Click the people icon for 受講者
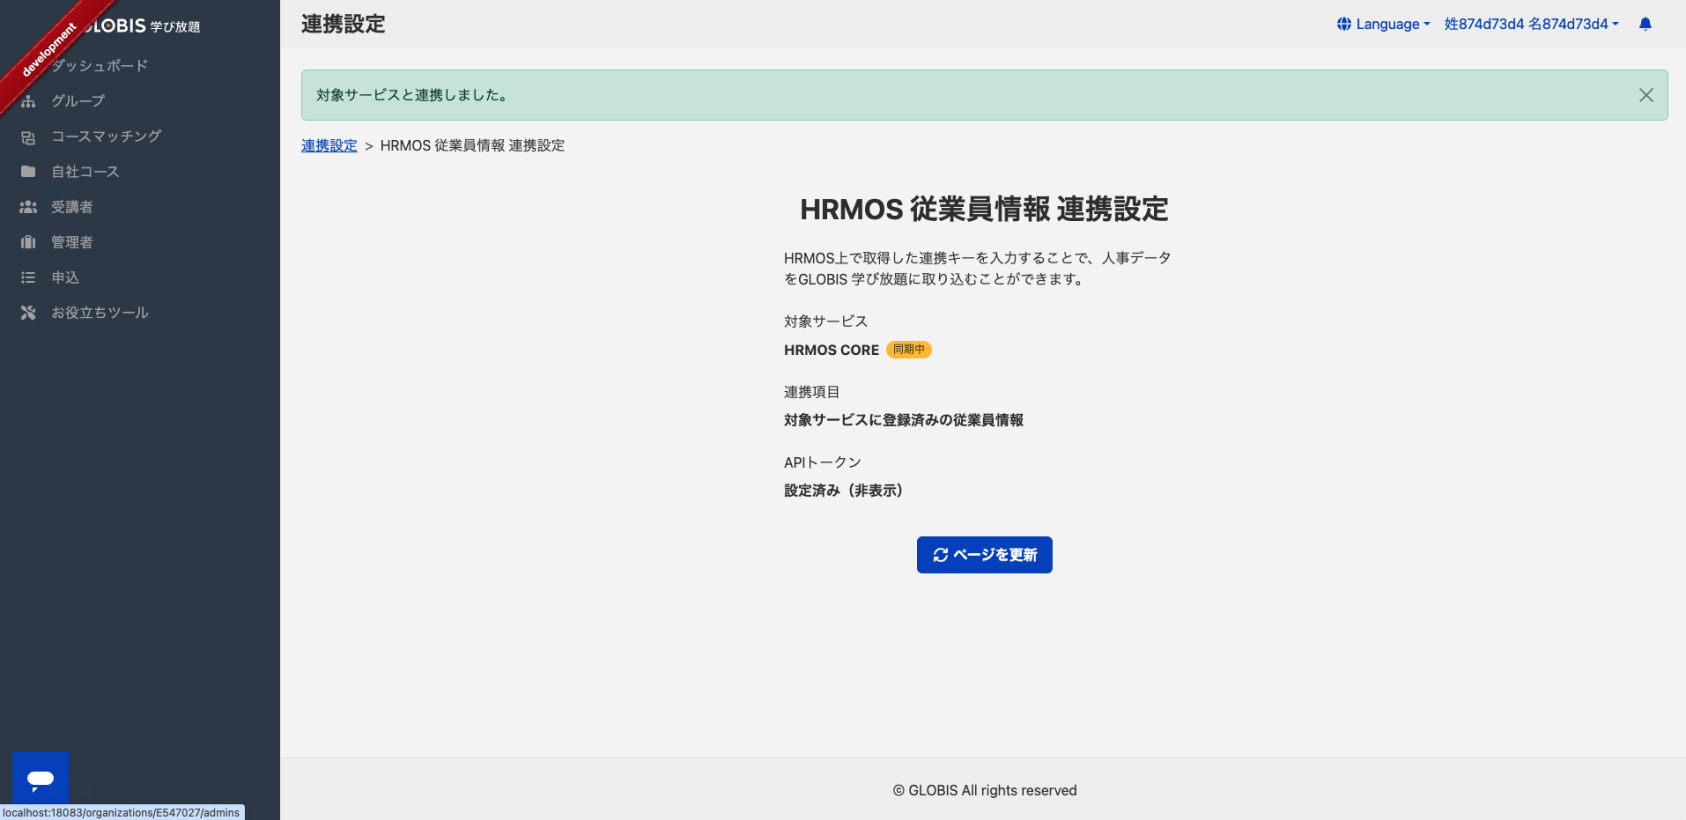This screenshot has height=820, width=1686. pyautogui.click(x=28, y=207)
